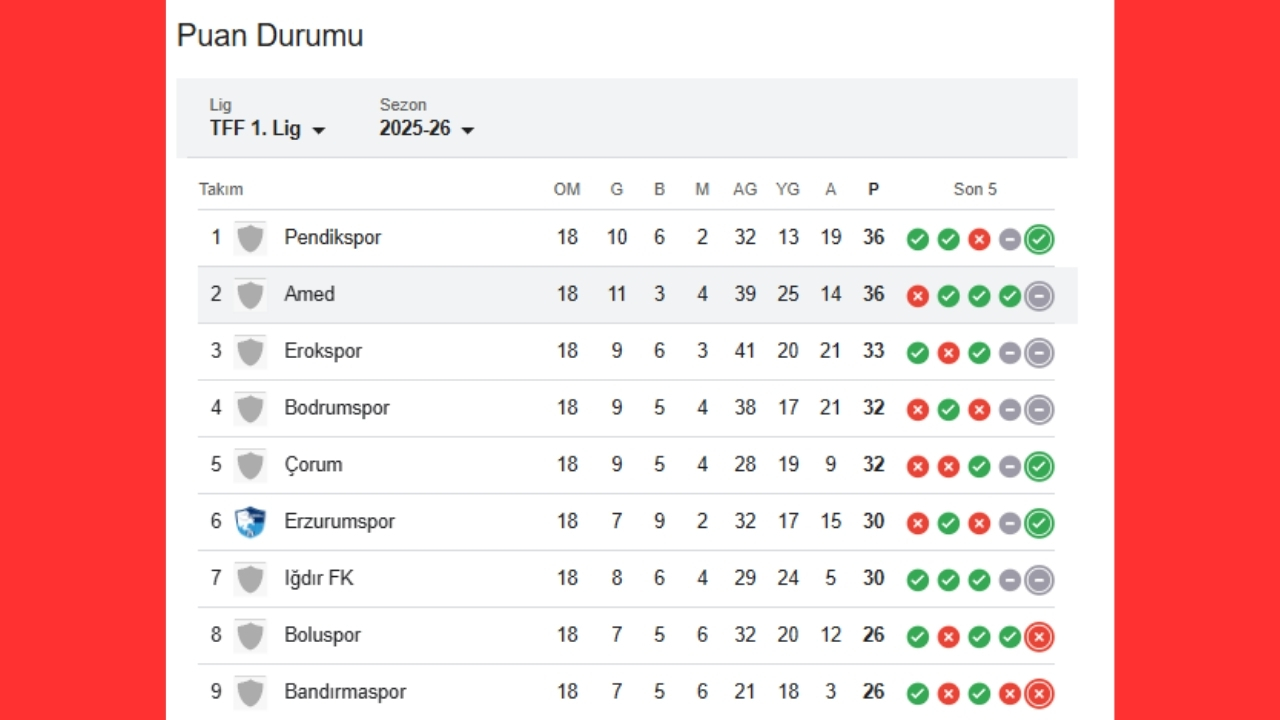The width and height of the screenshot is (1280, 720).
Task: Click the Amed team name
Action: pos(309,295)
